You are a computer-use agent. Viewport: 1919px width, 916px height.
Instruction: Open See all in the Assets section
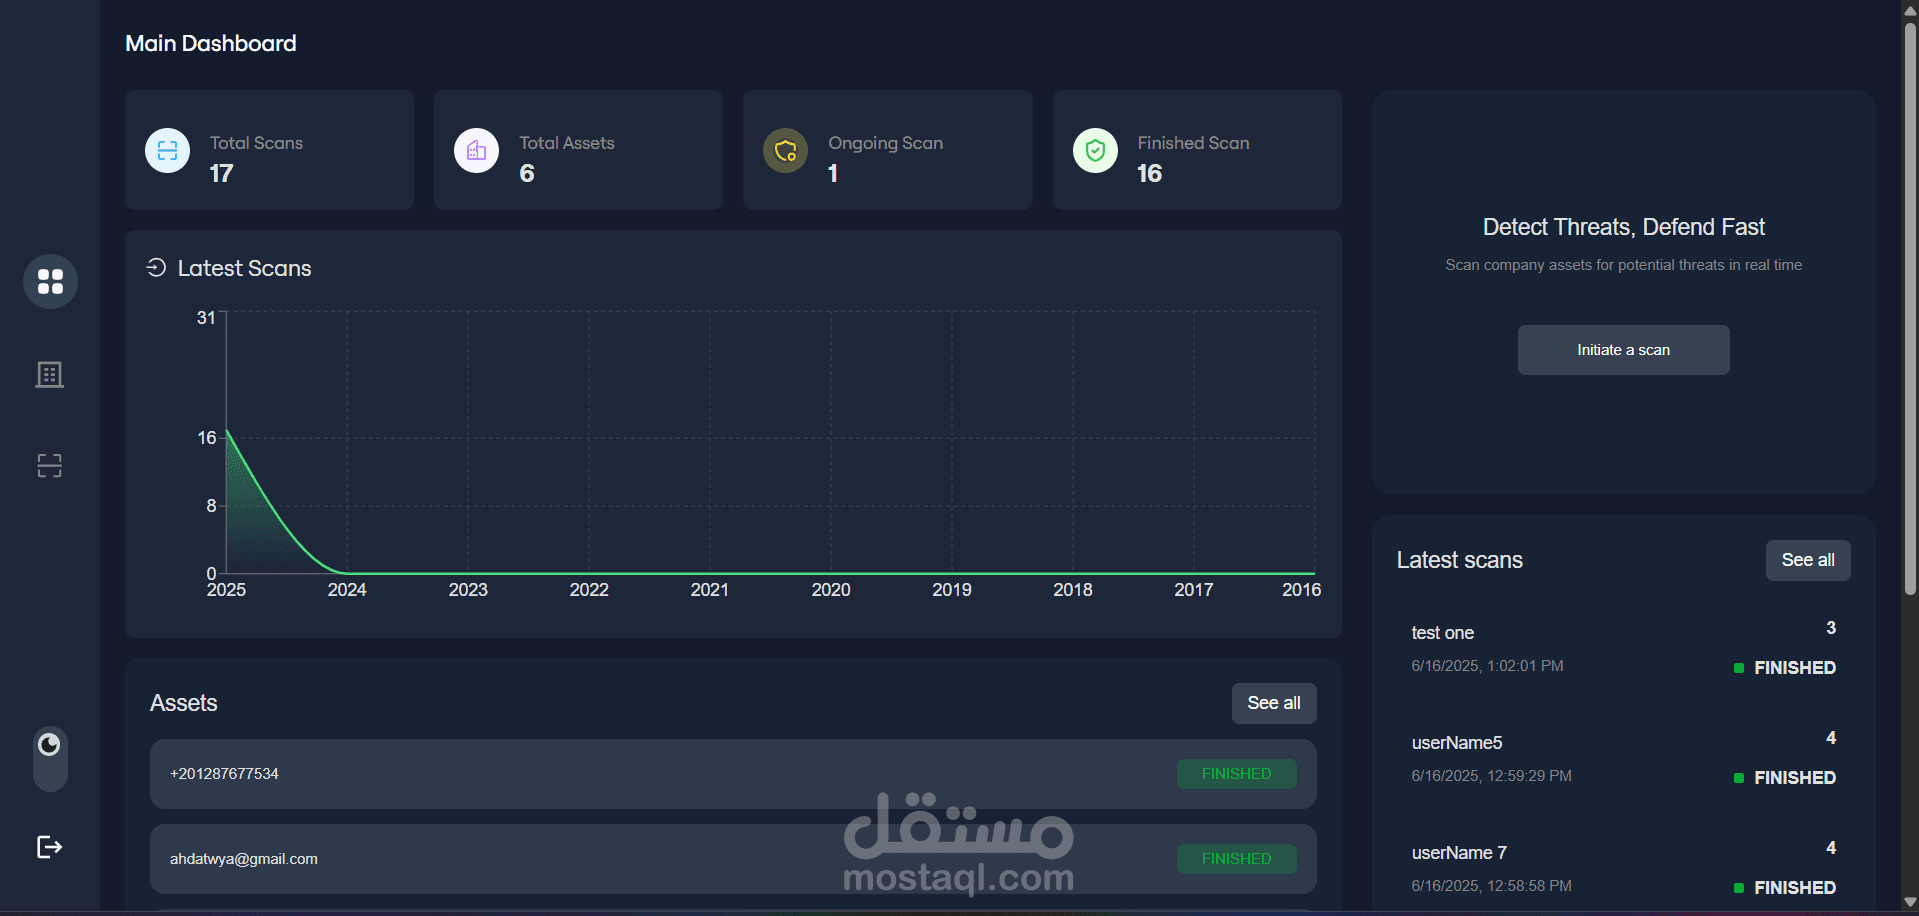[x=1273, y=703]
